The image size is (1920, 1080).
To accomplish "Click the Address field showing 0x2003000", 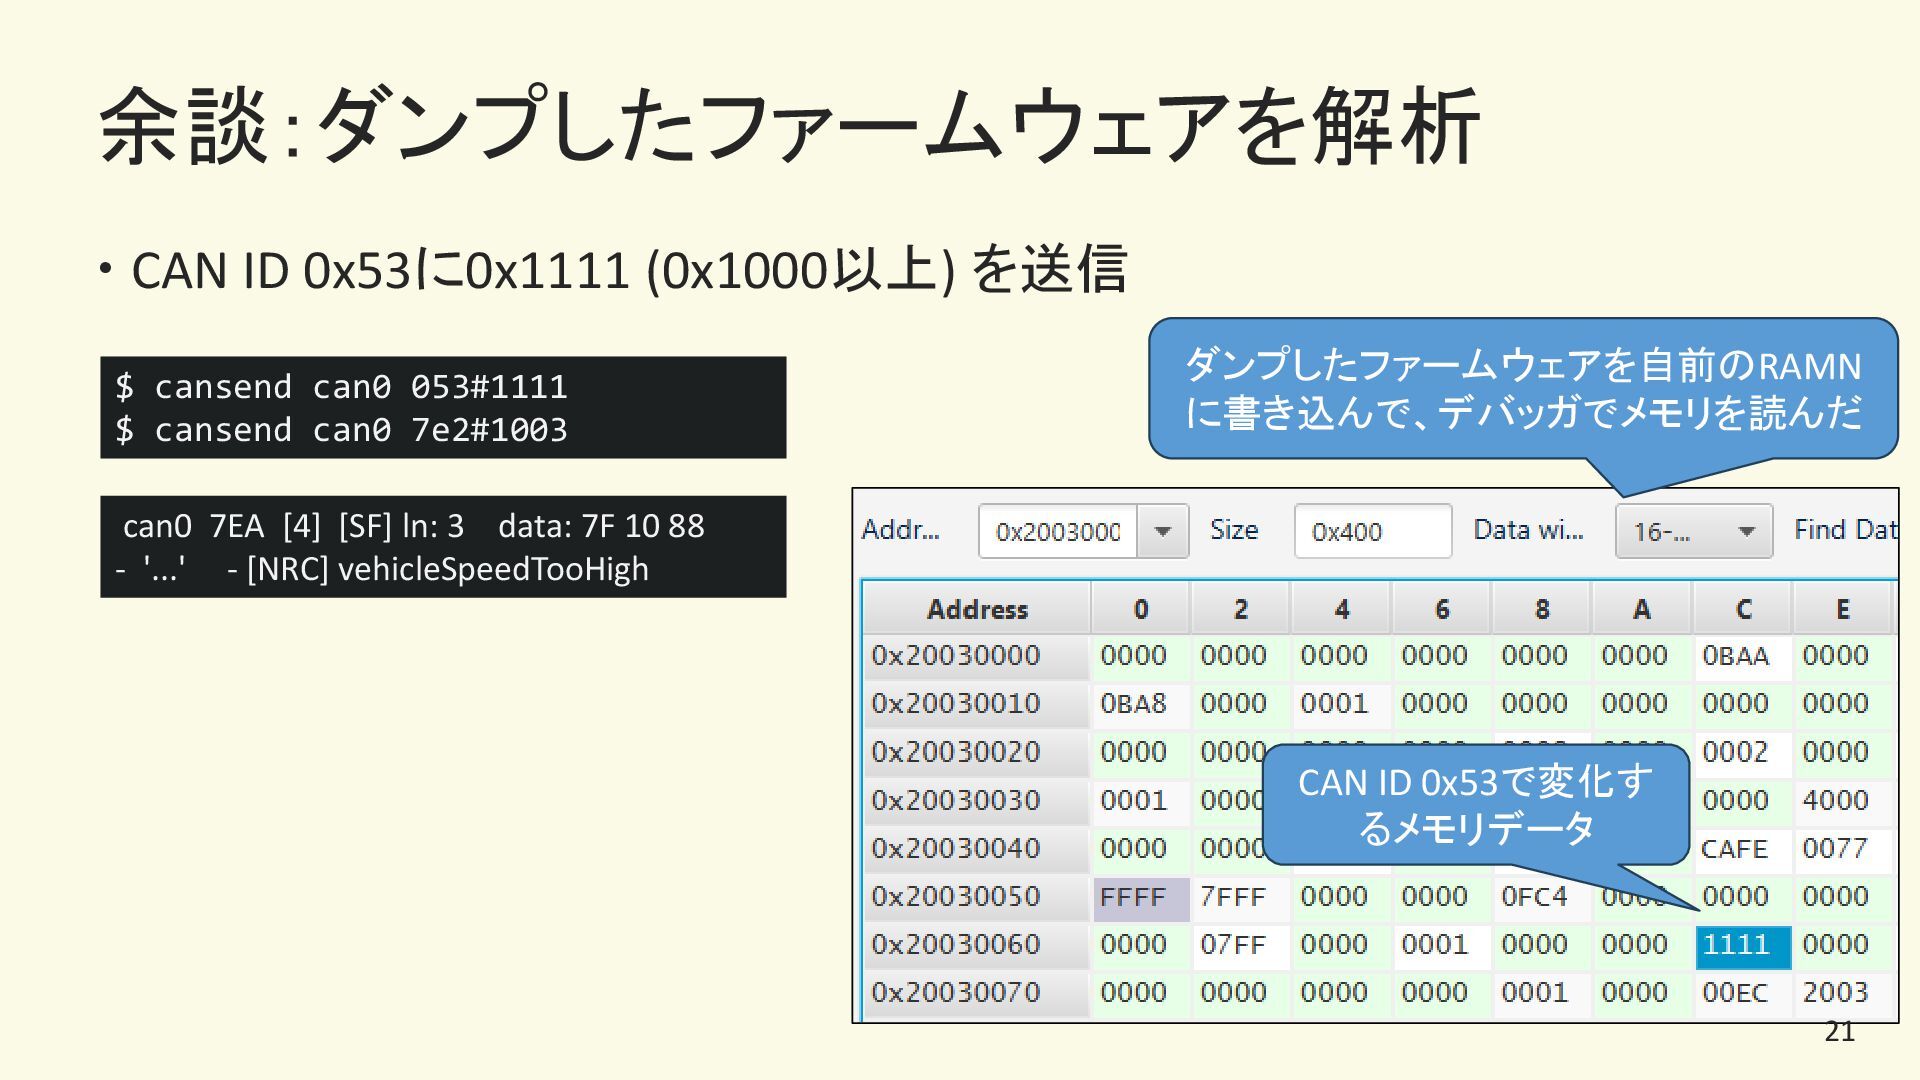I will (1057, 531).
